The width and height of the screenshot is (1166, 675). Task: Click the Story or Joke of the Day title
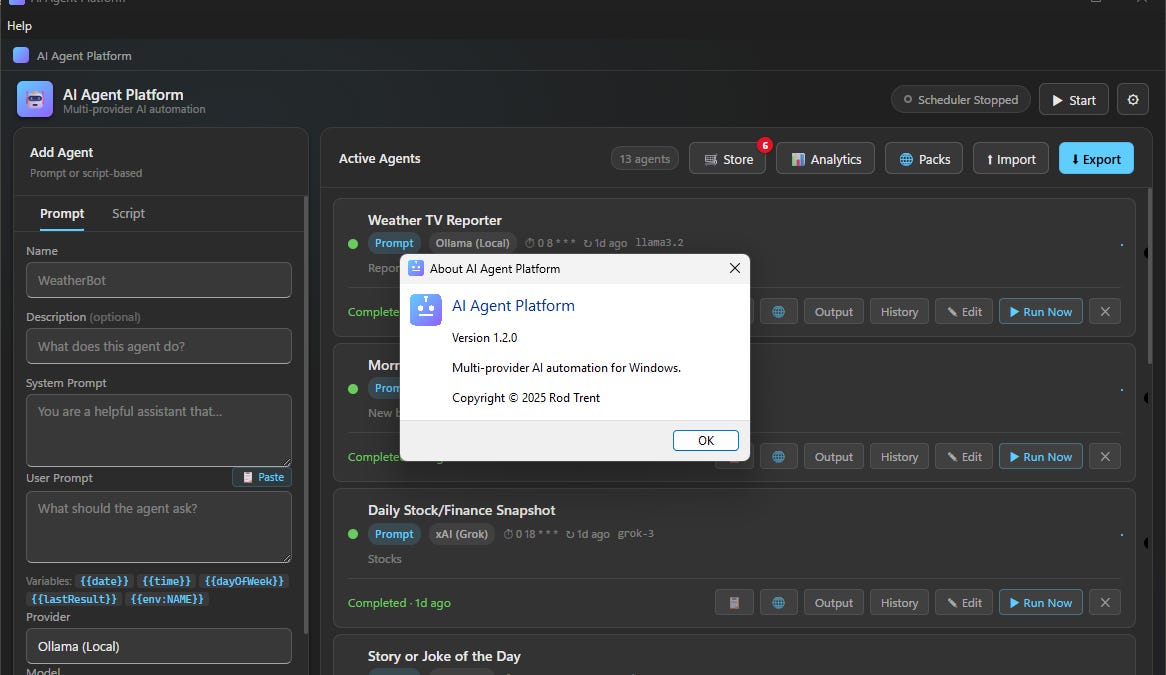pyautogui.click(x=444, y=656)
